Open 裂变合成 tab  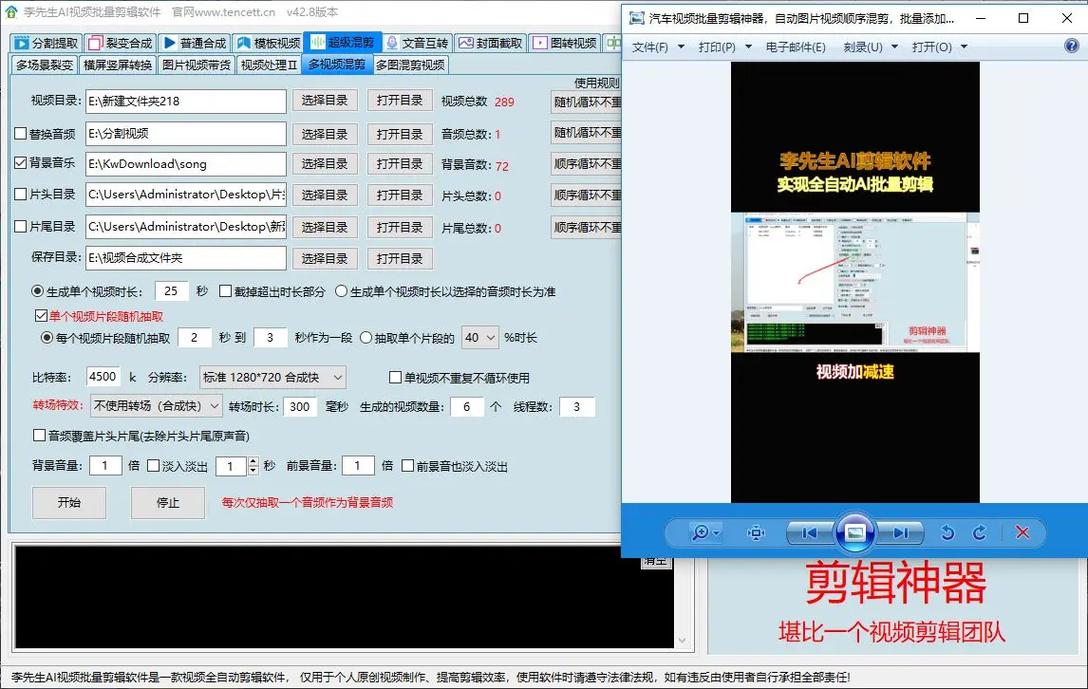pos(120,43)
